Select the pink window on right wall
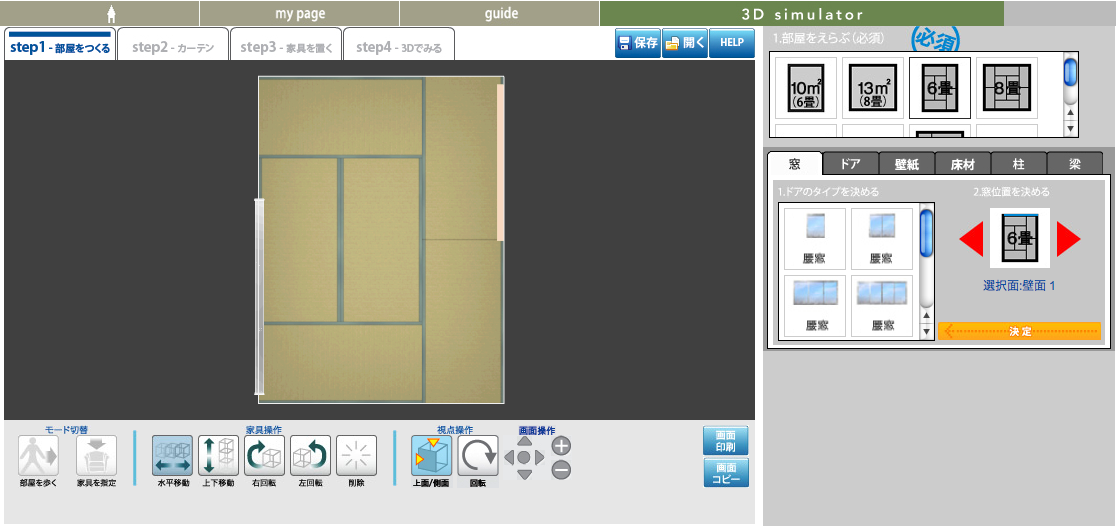 [x=501, y=162]
